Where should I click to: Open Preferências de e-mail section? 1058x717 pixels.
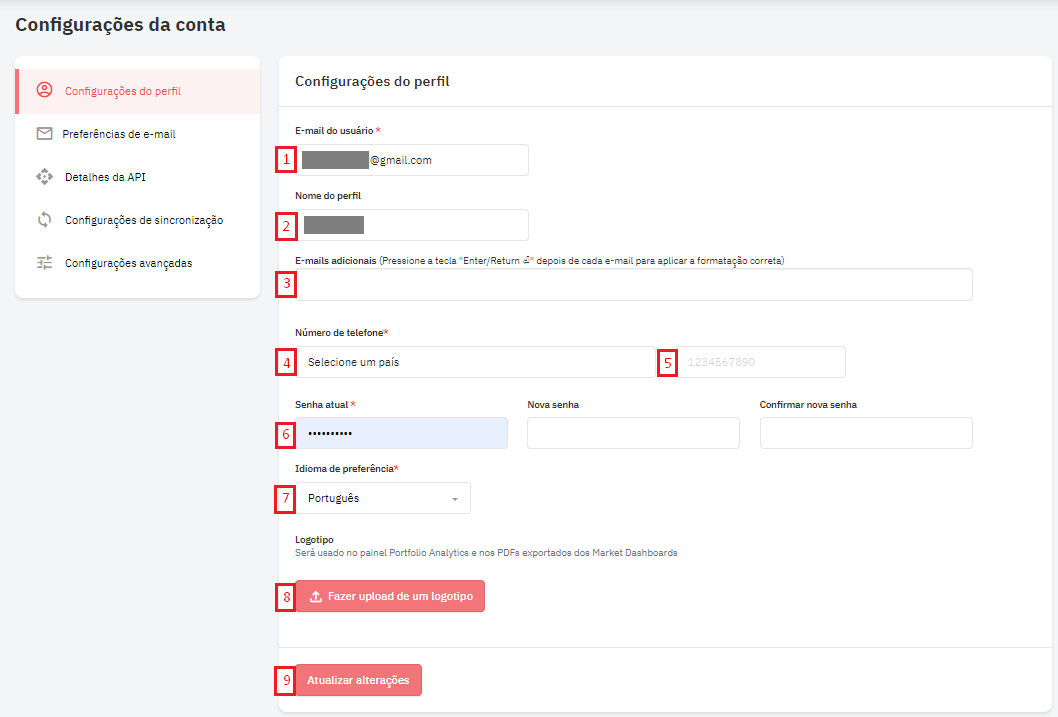coord(119,134)
